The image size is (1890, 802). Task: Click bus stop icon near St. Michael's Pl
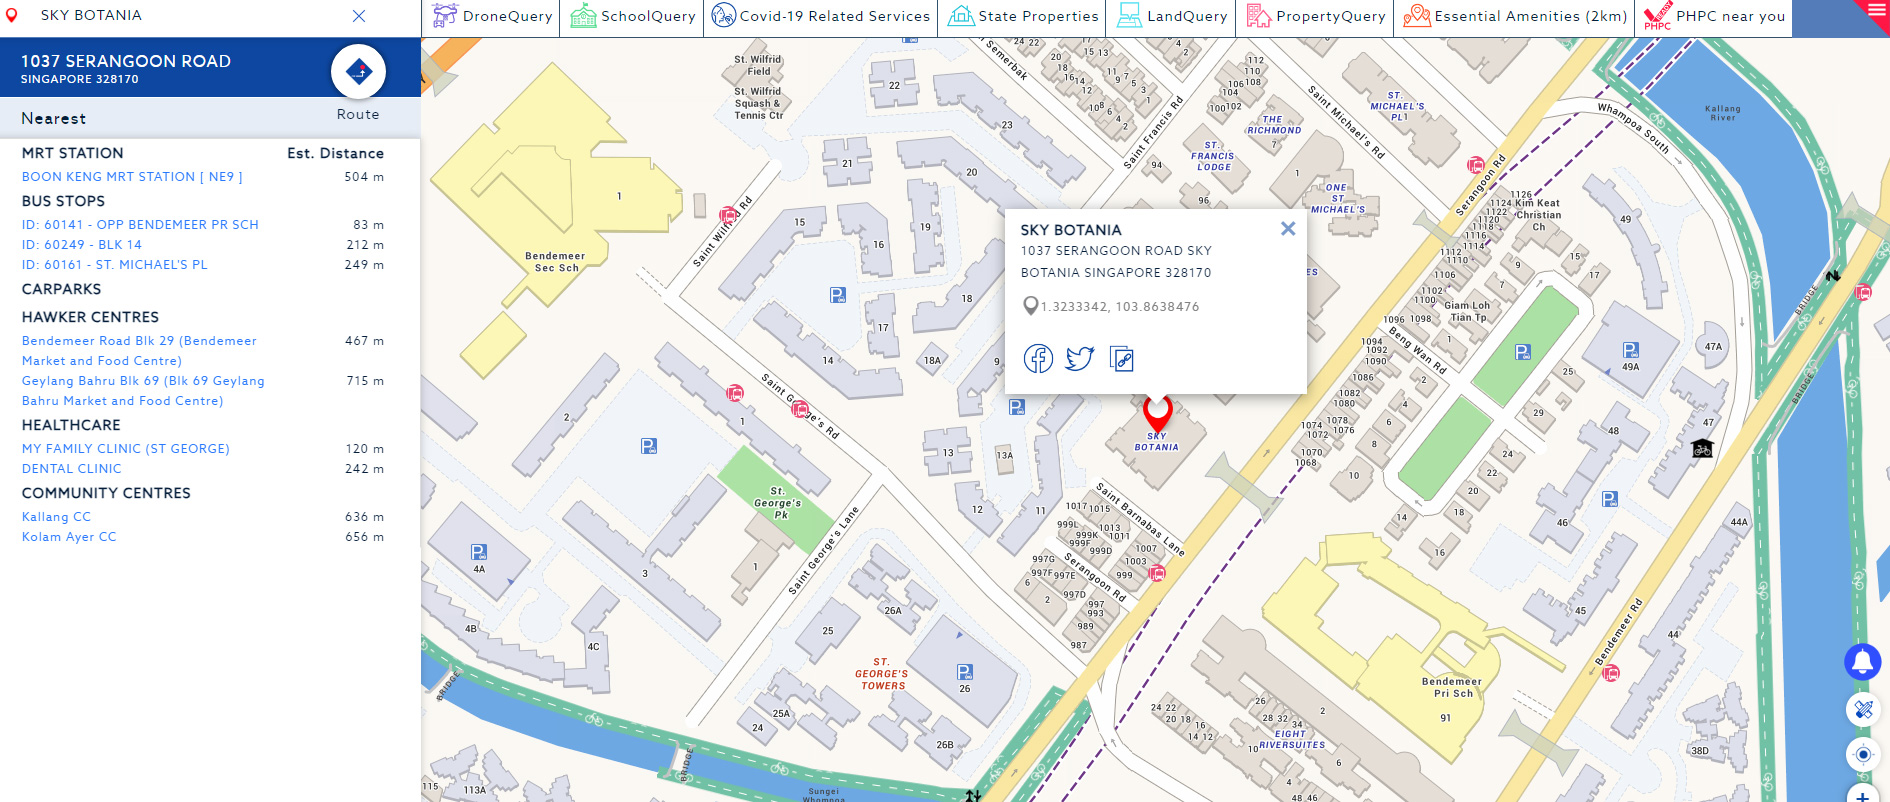pos(1475,165)
